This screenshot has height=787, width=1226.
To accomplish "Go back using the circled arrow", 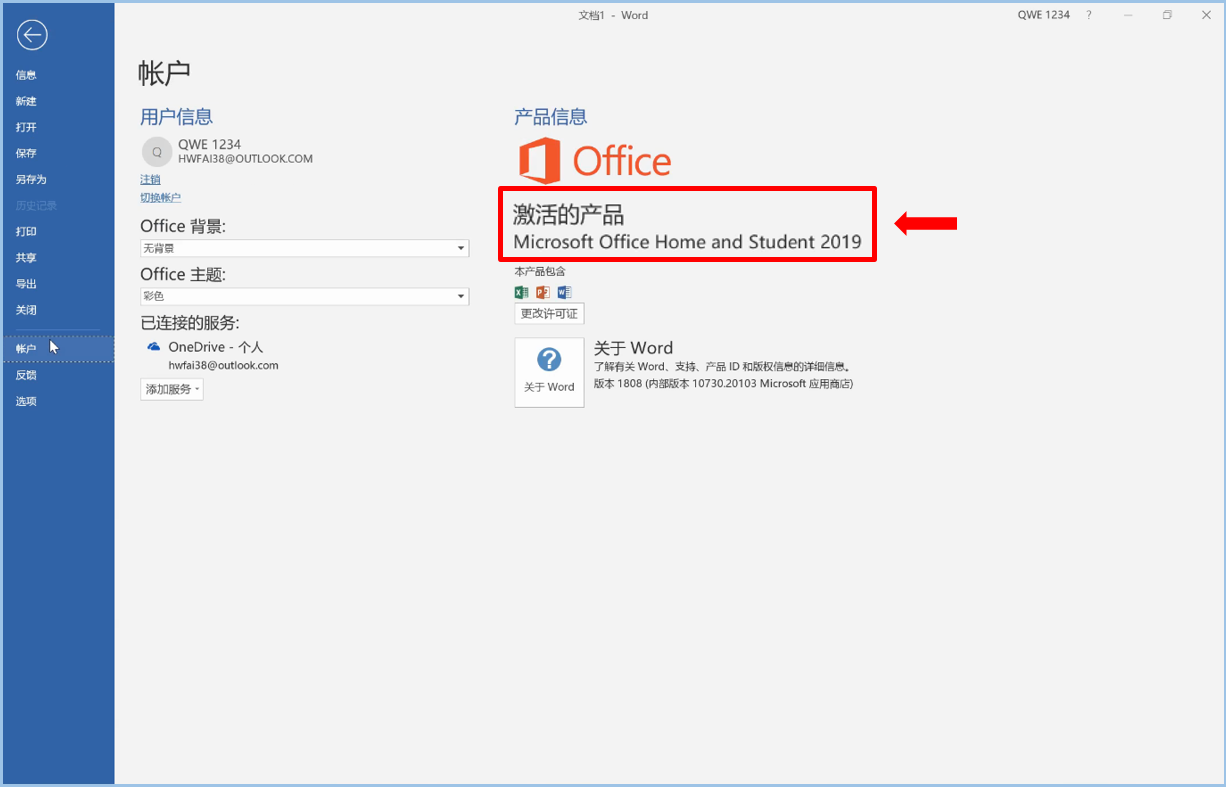I will point(32,35).
